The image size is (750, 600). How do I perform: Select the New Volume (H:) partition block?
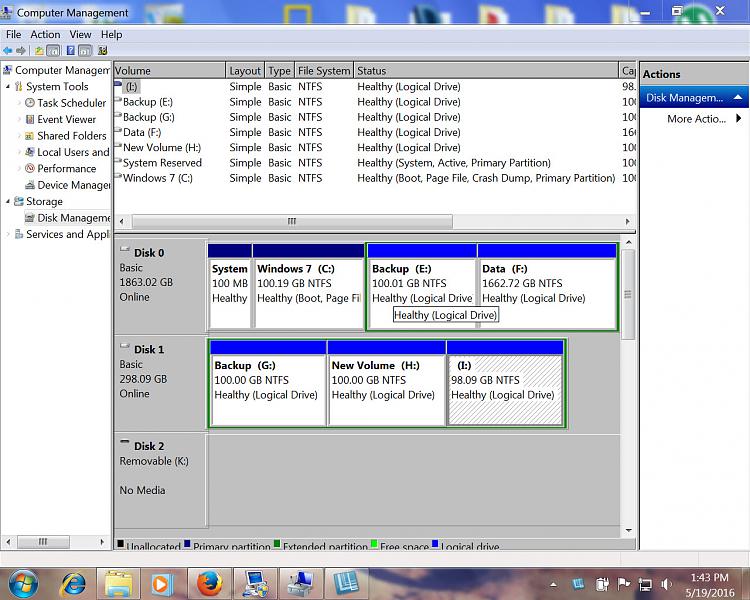coord(386,383)
